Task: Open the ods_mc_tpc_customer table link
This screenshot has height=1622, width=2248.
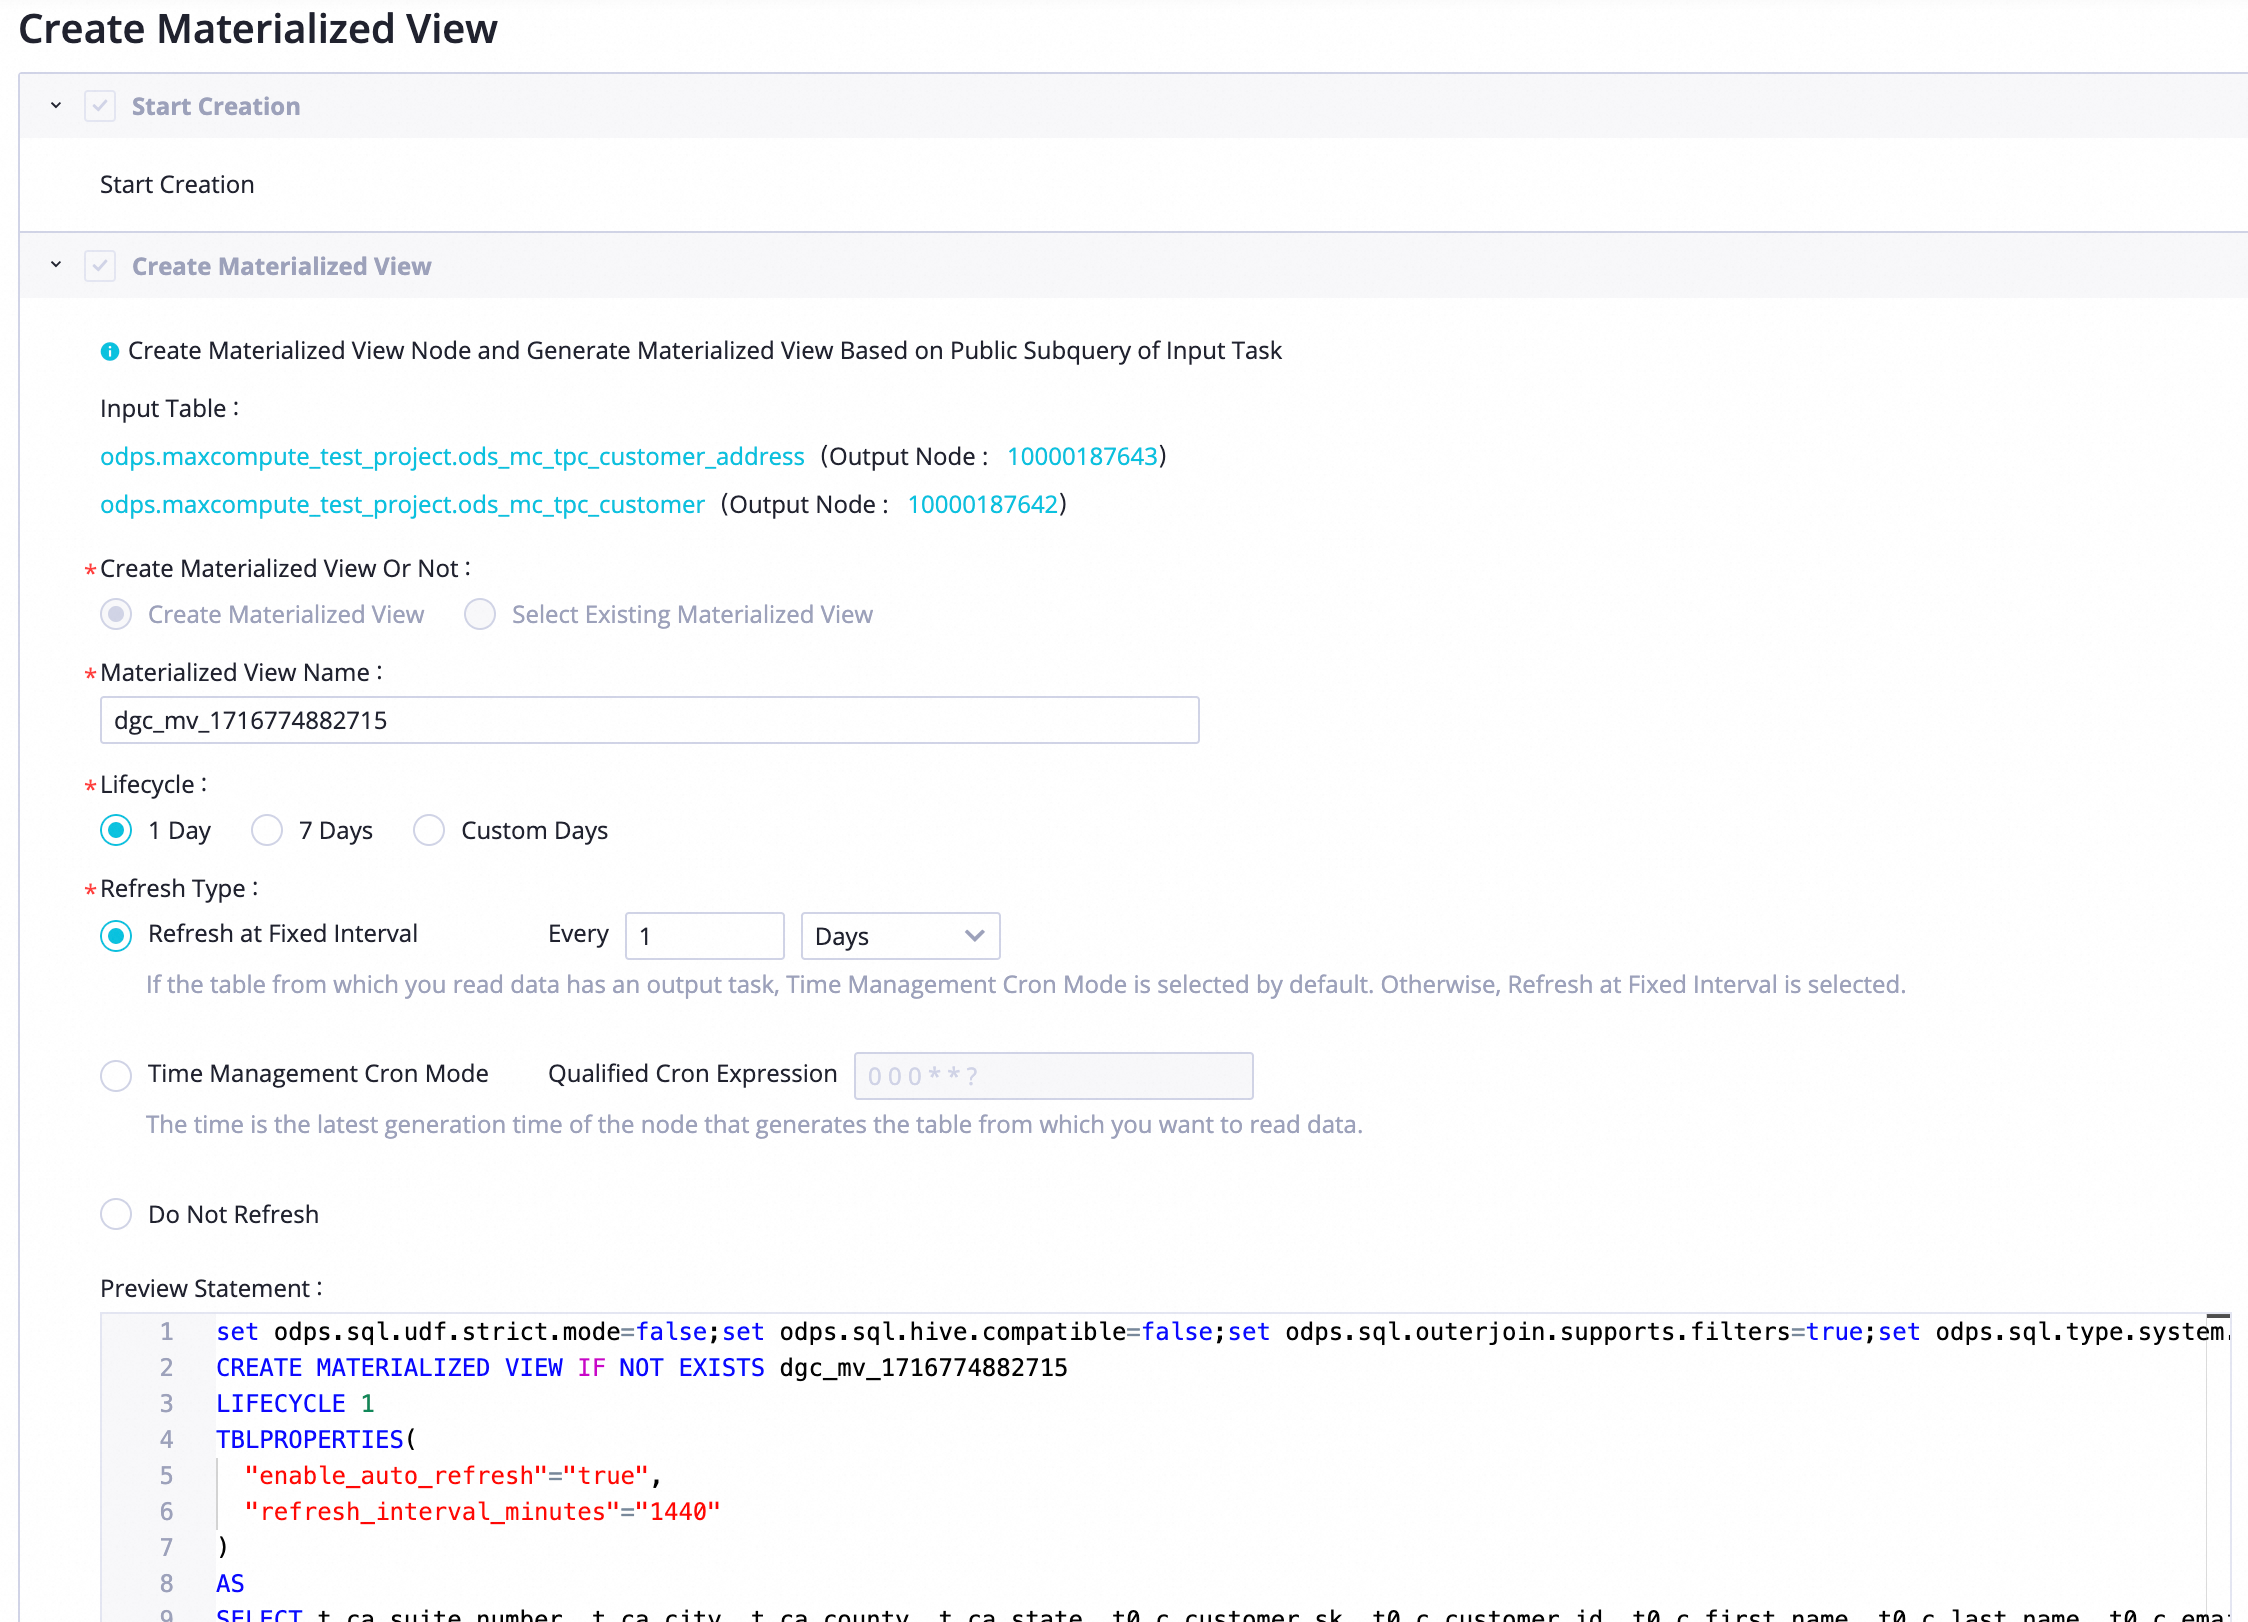Action: [402, 505]
